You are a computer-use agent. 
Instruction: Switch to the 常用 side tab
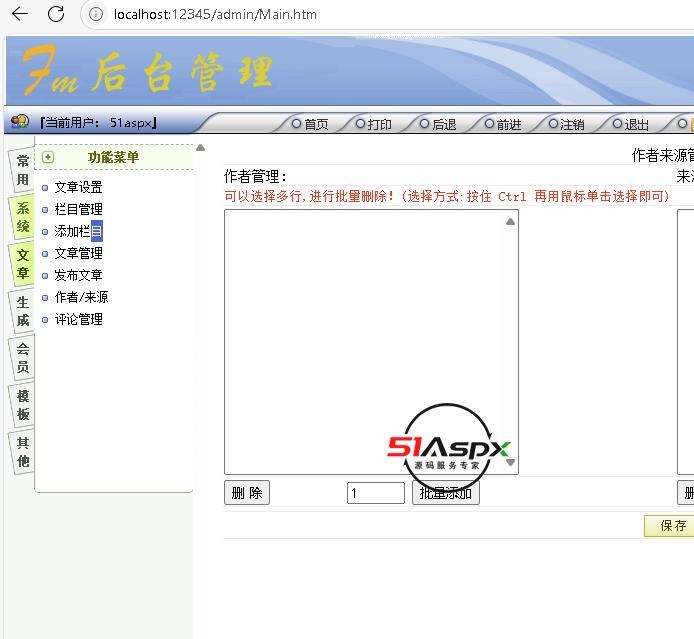click(22, 170)
